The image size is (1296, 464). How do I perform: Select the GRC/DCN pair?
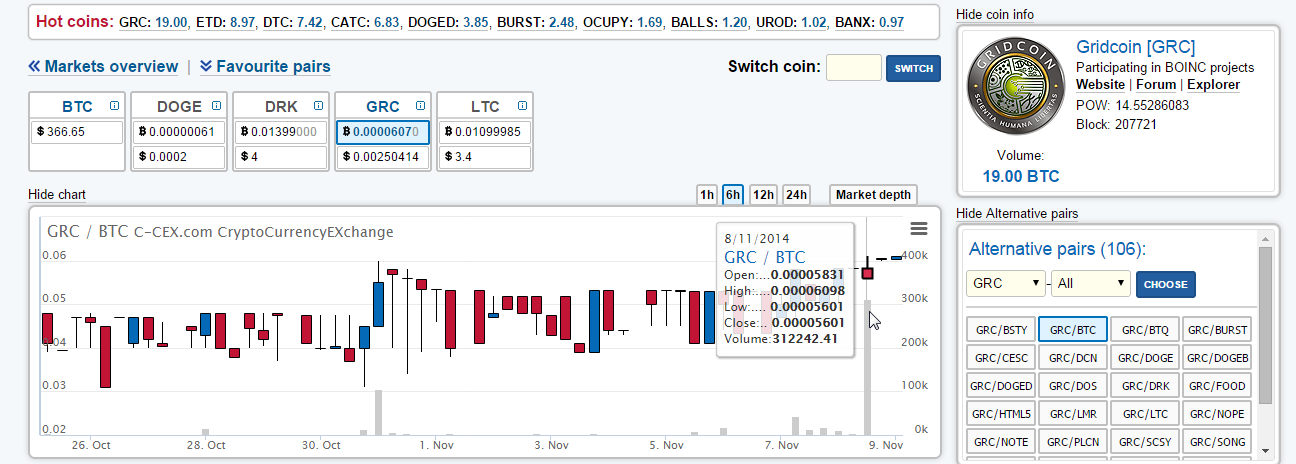click(1073, 357)
